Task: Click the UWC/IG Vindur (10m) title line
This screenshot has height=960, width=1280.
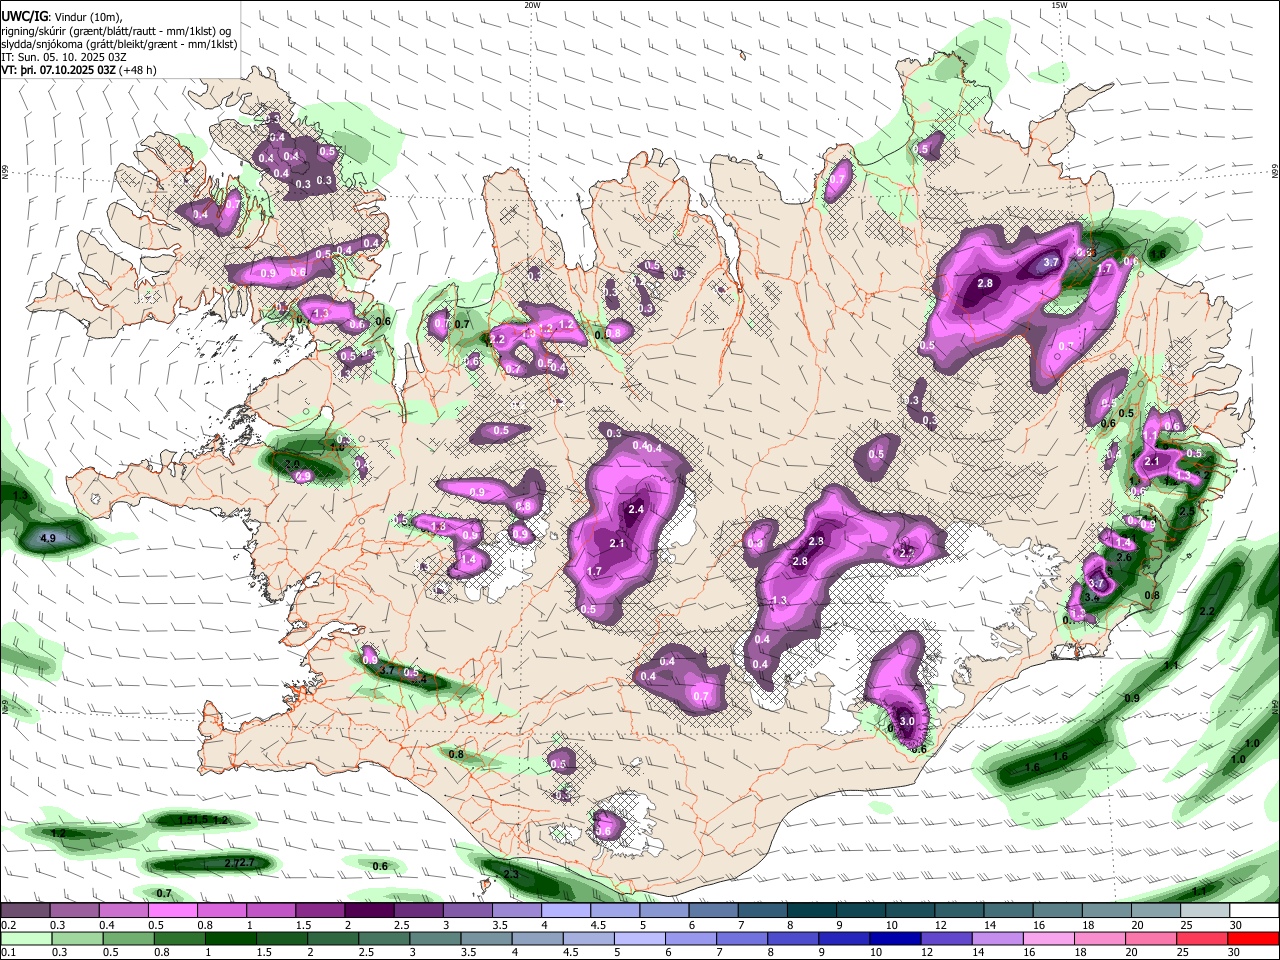Action: point(61,16)
